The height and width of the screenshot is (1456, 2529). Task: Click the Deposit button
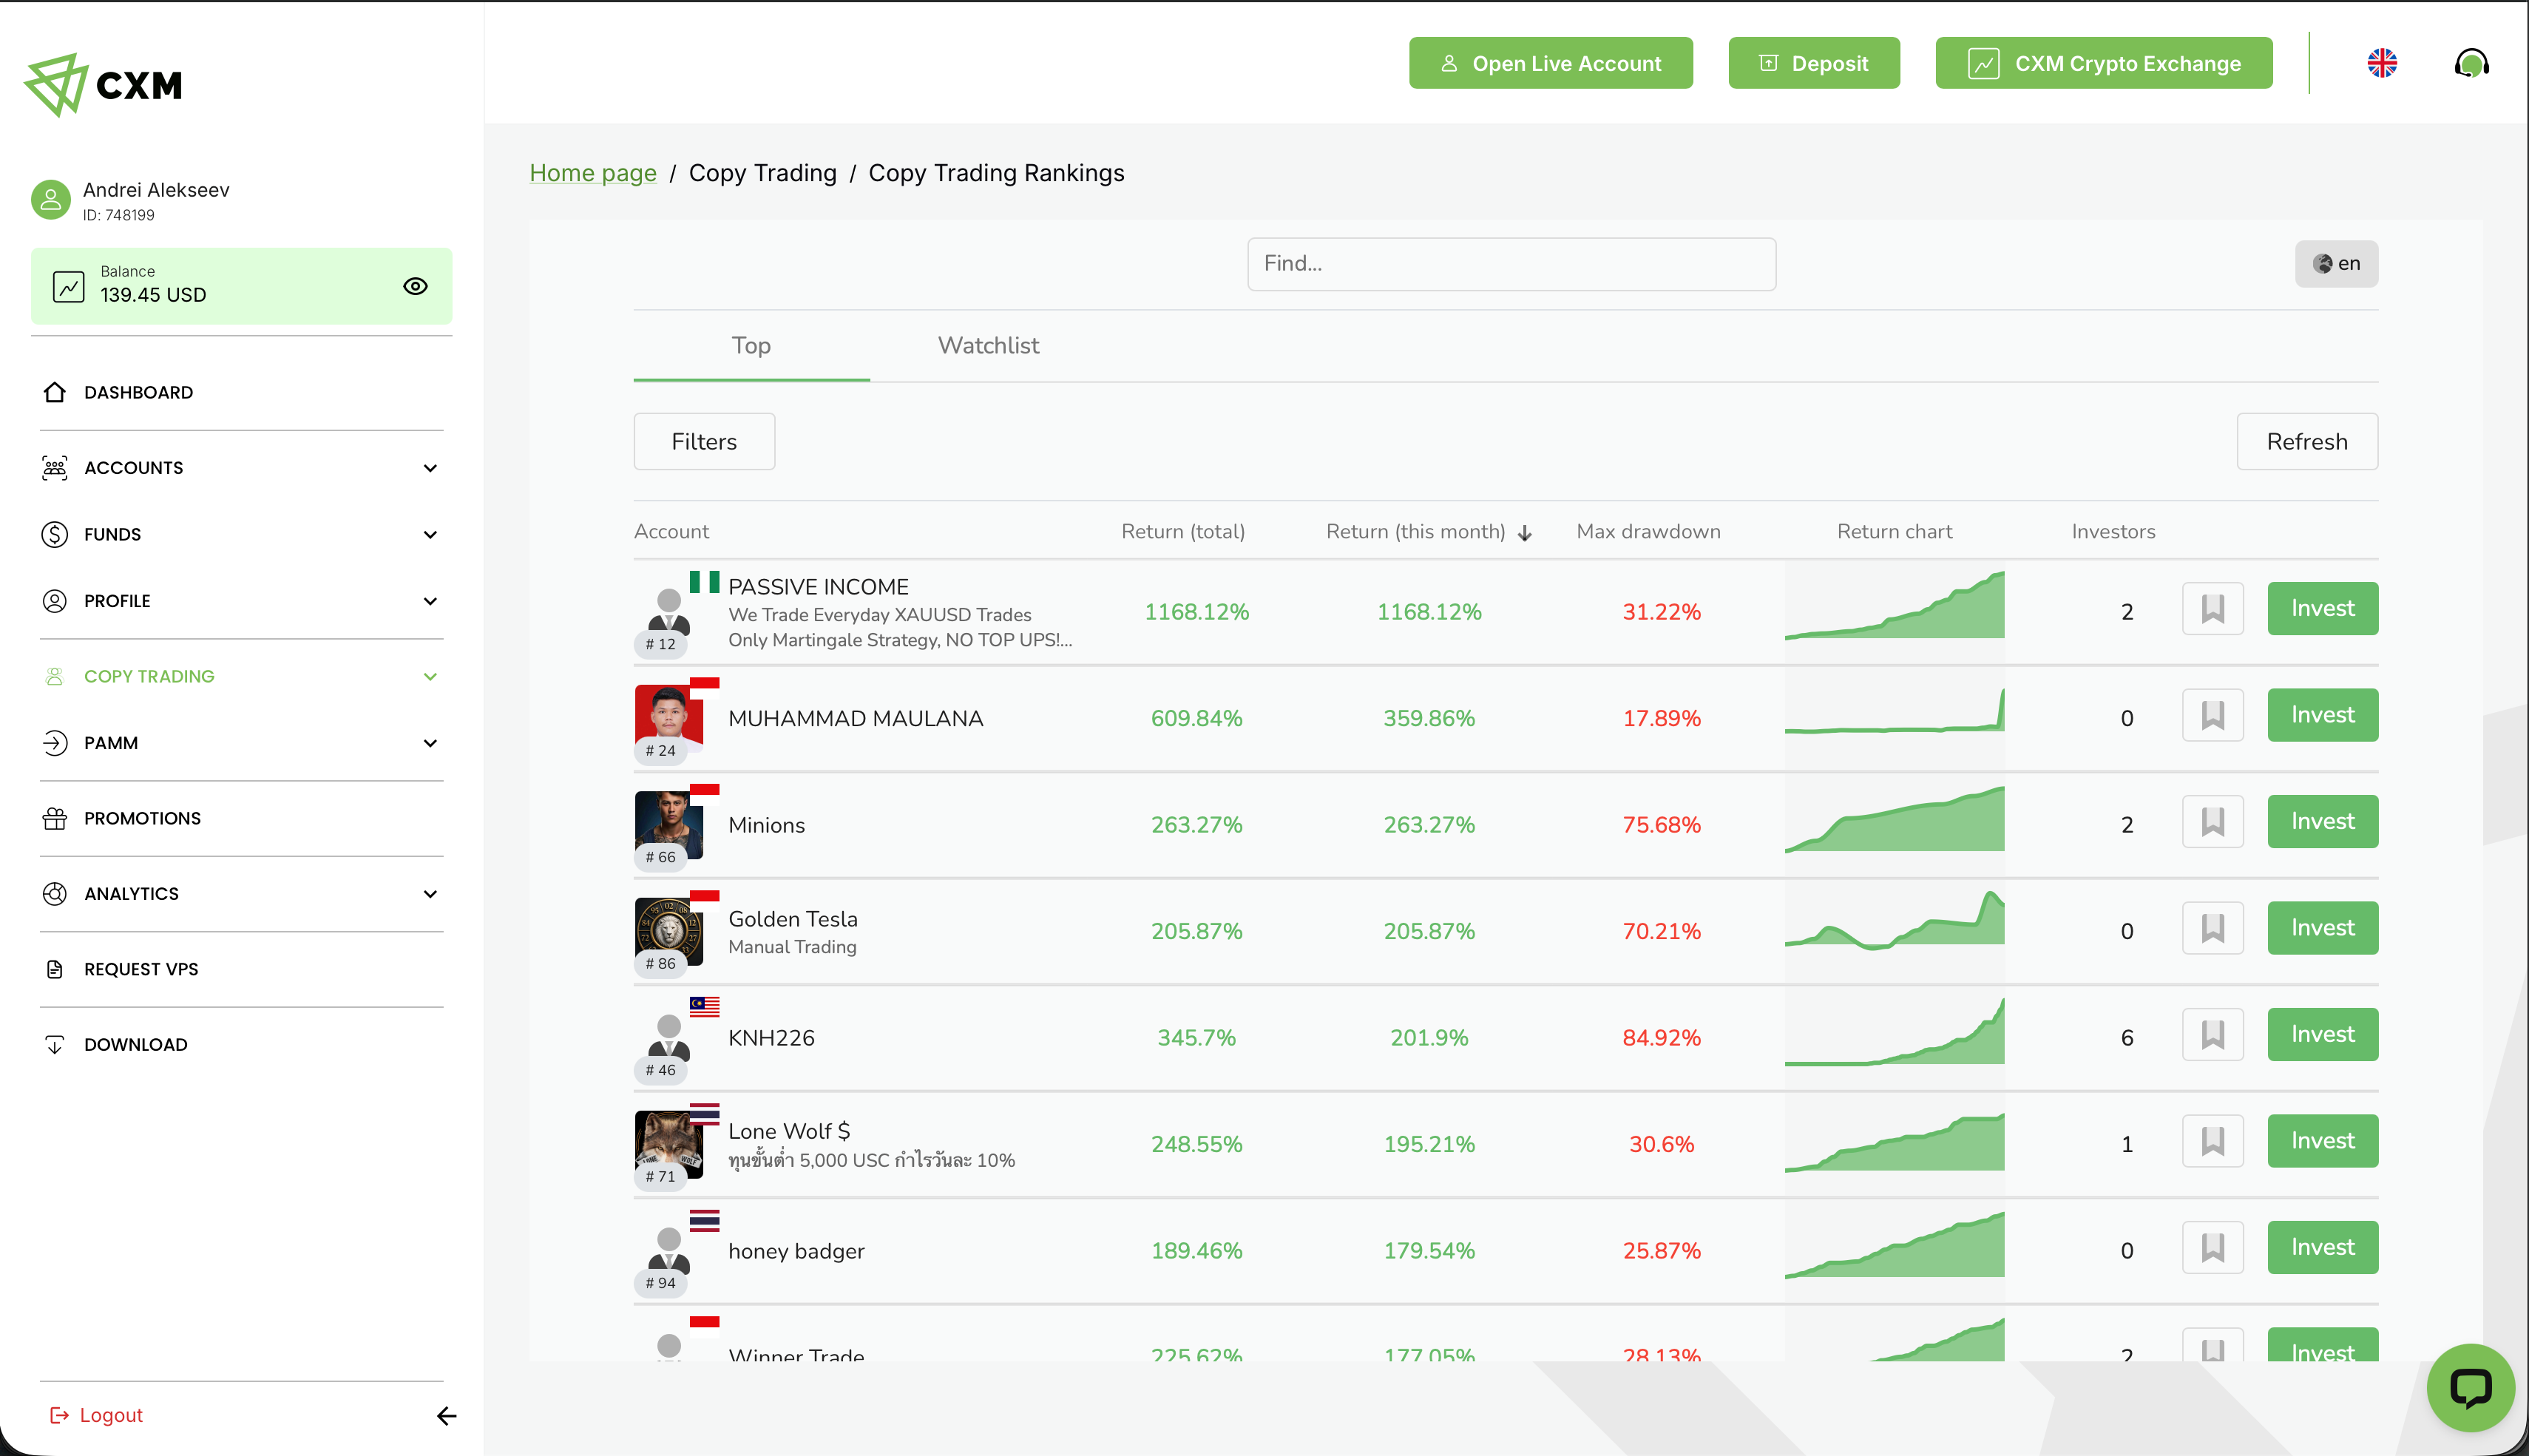[1814, 63]
